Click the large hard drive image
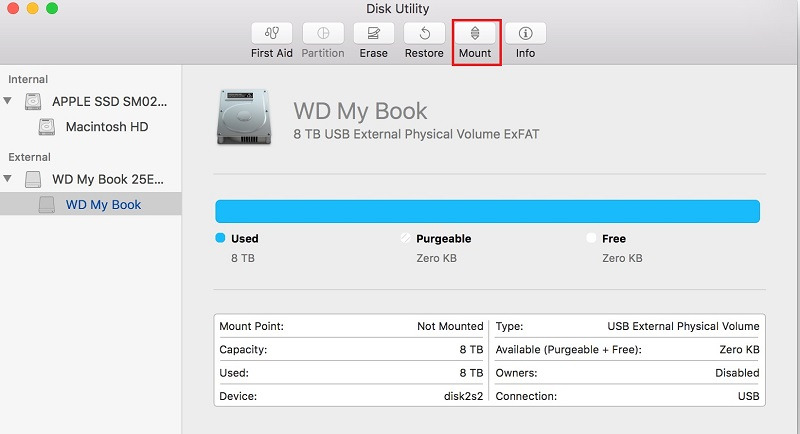This screenshot has height=434, width=800. [244, 117]
